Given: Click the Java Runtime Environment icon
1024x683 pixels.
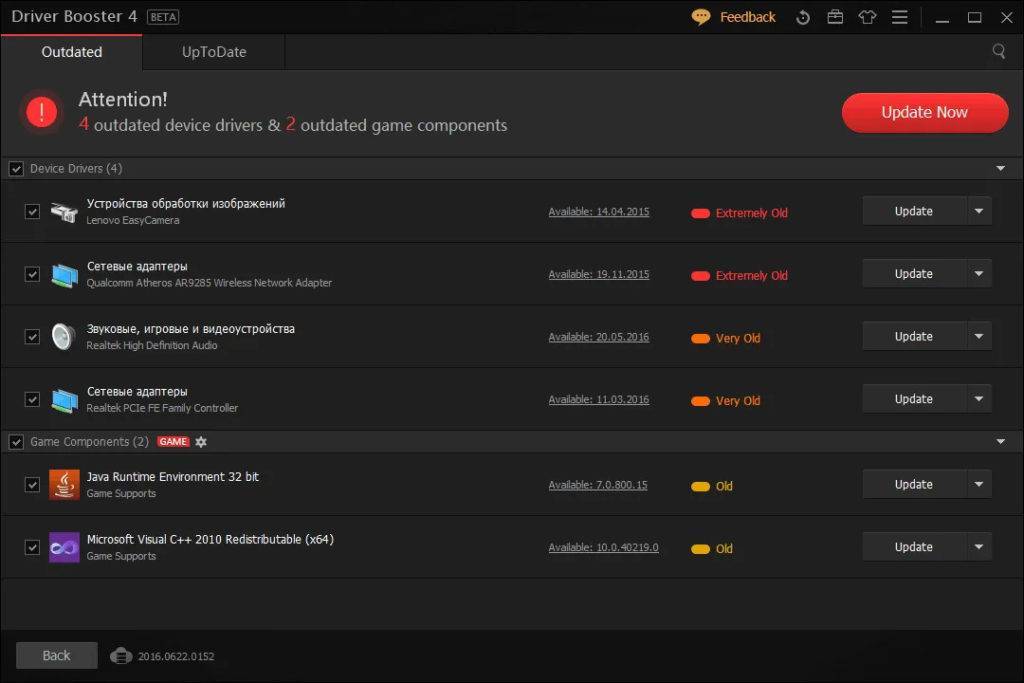Looking at the screenshot, I should click(x=64, y=484).
